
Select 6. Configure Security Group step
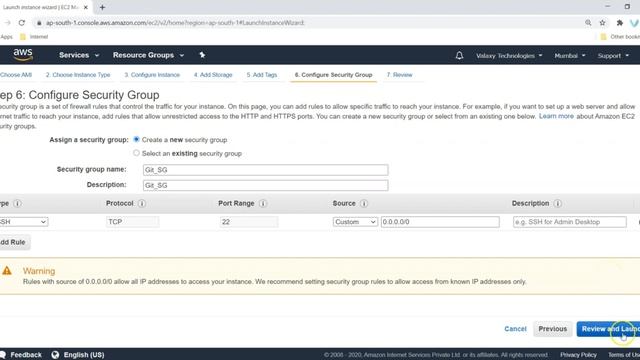coord(333,75)
